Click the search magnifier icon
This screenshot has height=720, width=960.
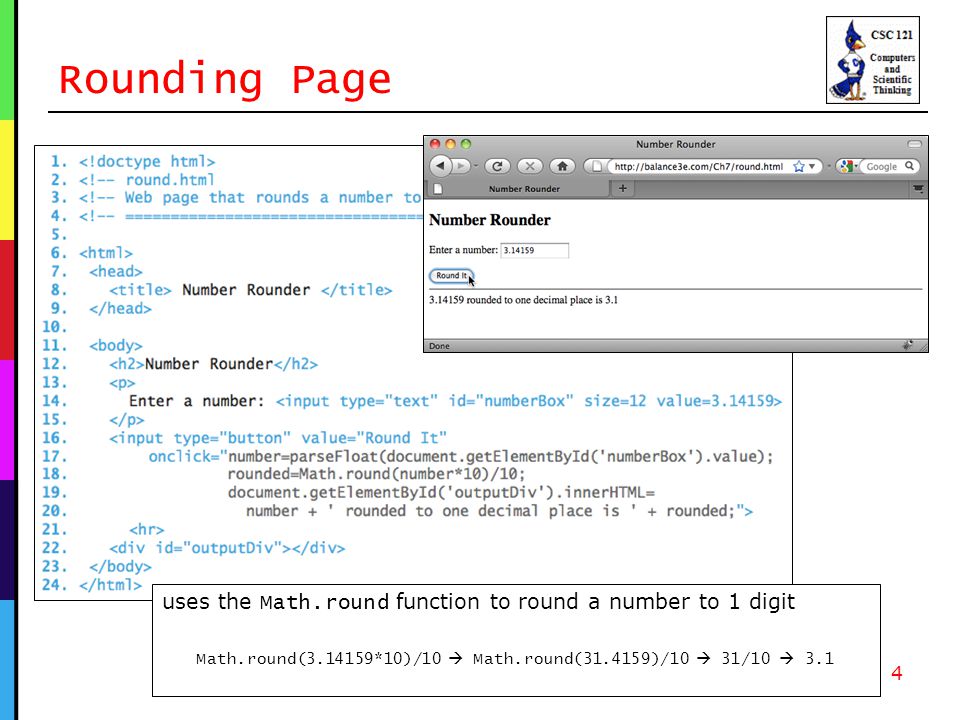click(x=909, y=166)
